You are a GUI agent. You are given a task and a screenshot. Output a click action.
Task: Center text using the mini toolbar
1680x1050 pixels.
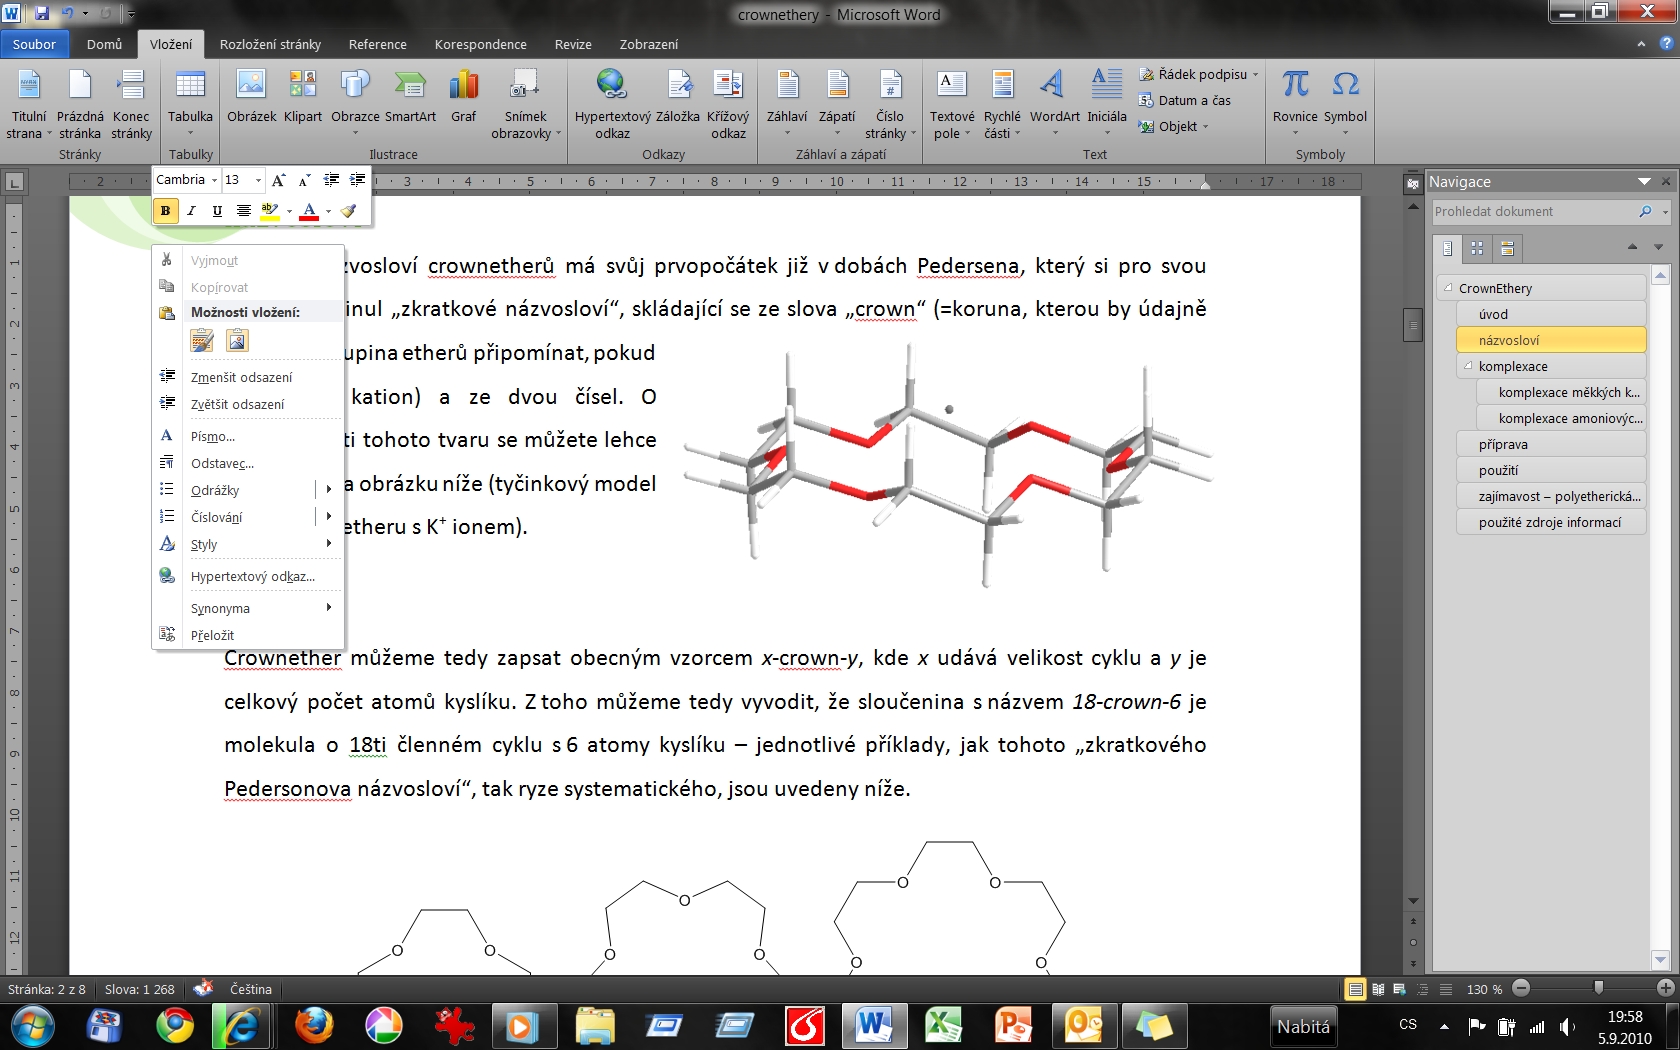(x=243, y=210)
